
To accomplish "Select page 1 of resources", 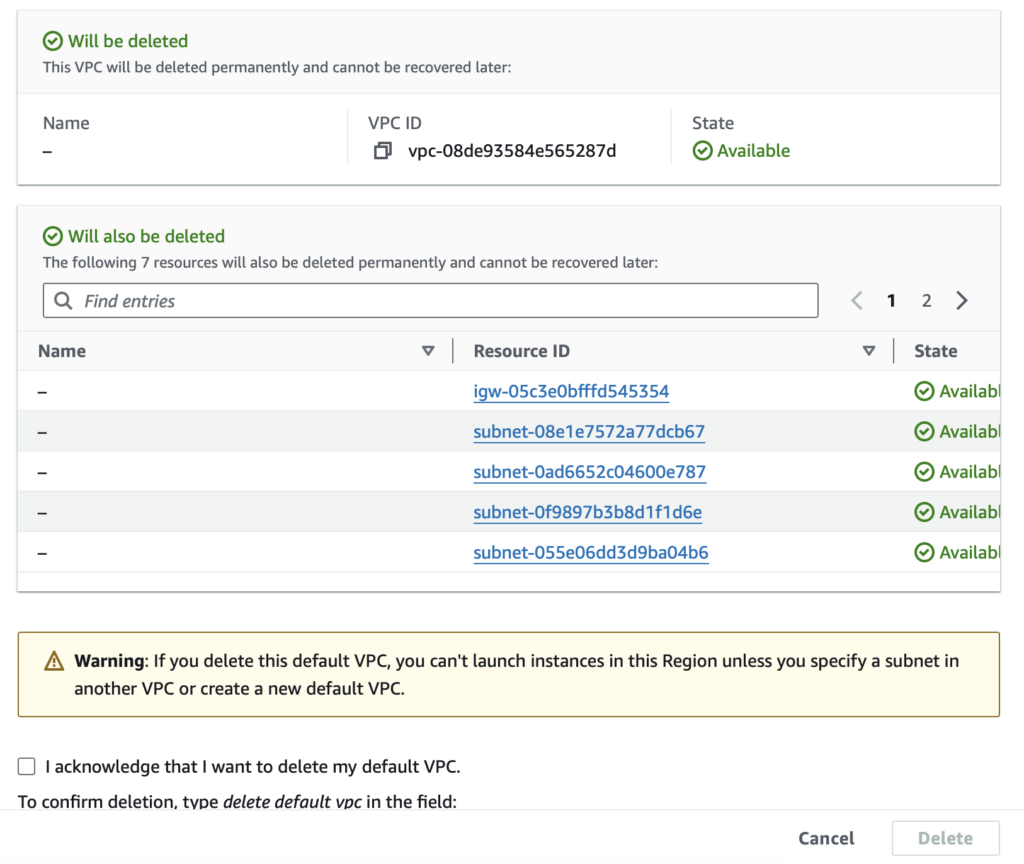I will pos(891,300).
